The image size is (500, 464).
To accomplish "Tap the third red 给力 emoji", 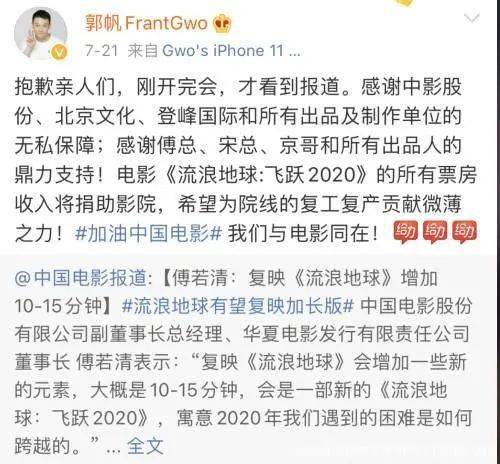I will tap(464, 231).
